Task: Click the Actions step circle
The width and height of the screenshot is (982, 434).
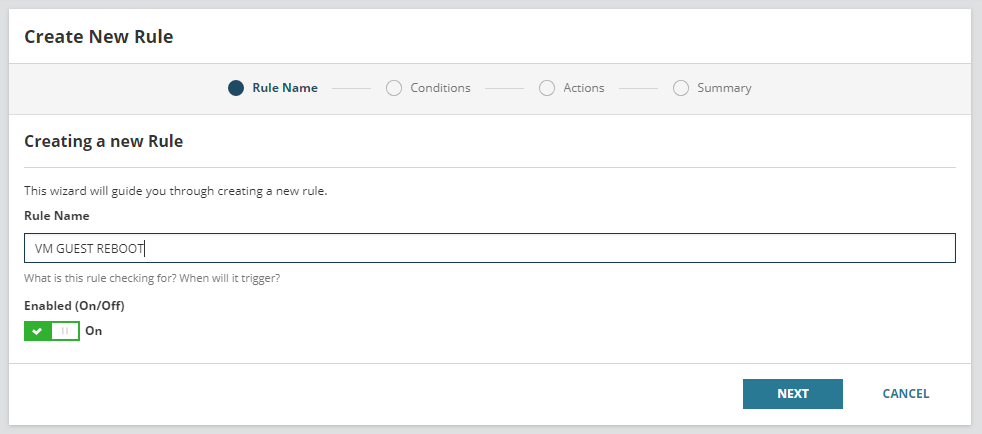Action: point(547,88)
